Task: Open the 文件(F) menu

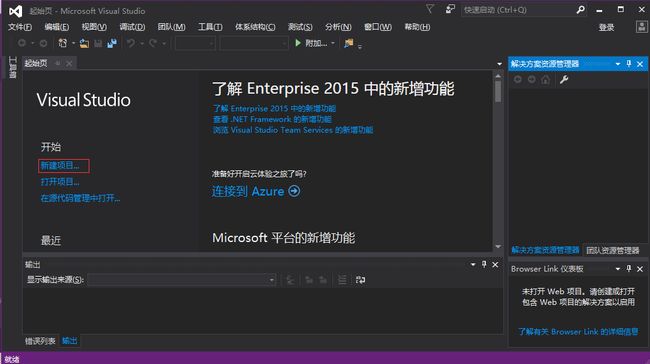Action: point(20,27)
